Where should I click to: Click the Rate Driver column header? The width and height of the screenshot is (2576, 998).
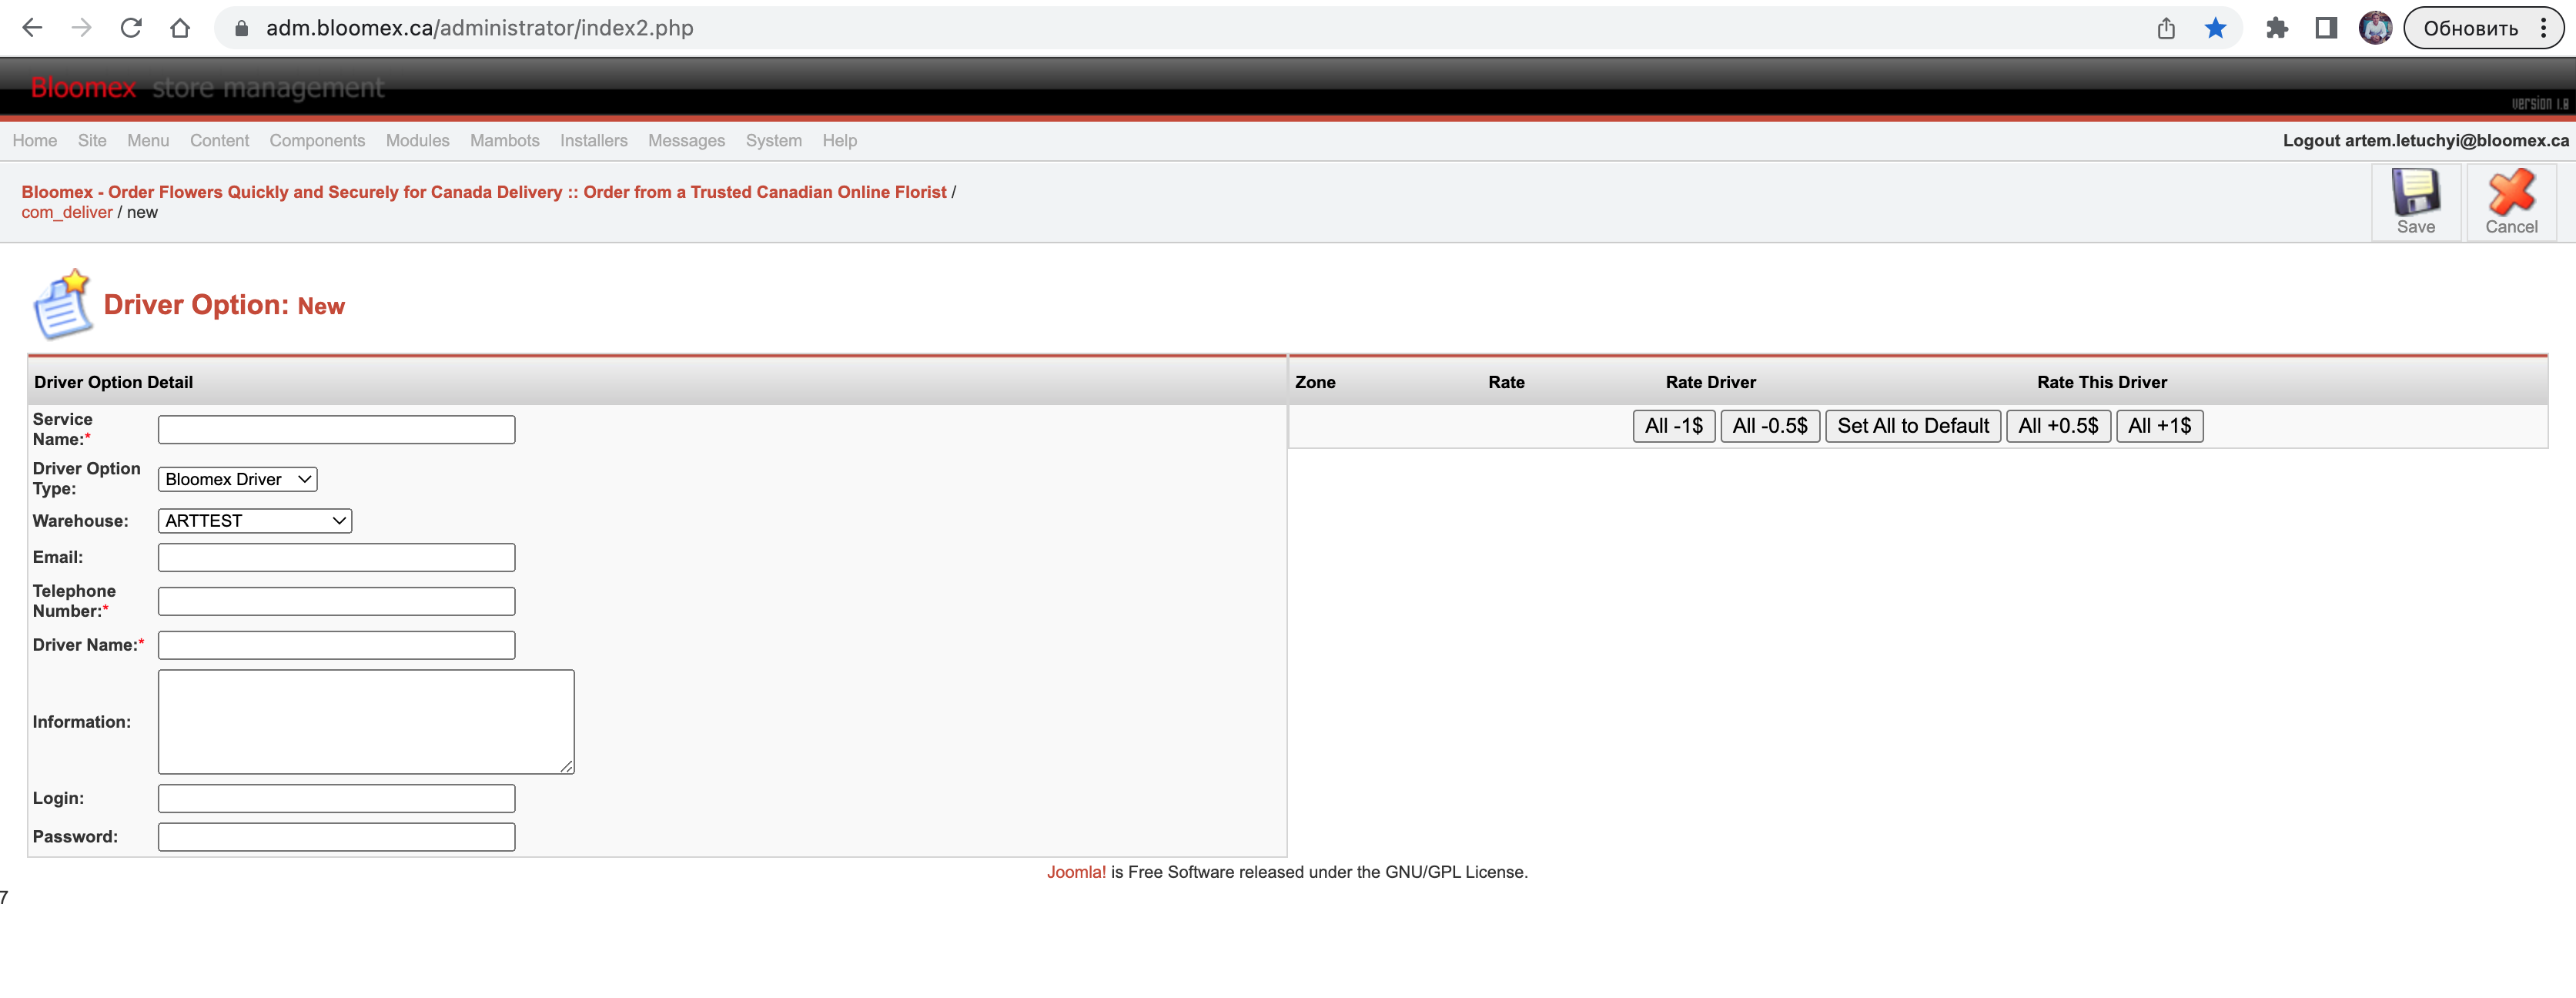pyautogui.click(x=1710, y=382)
